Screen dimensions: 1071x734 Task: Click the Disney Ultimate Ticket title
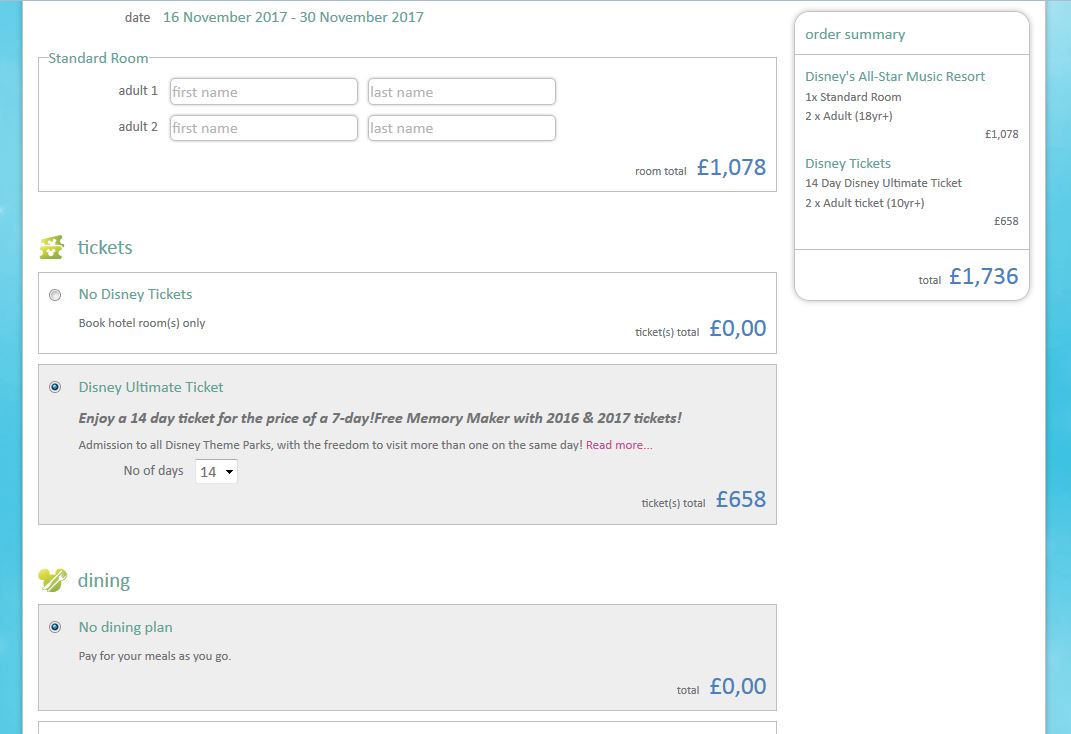tap(151, 387)
